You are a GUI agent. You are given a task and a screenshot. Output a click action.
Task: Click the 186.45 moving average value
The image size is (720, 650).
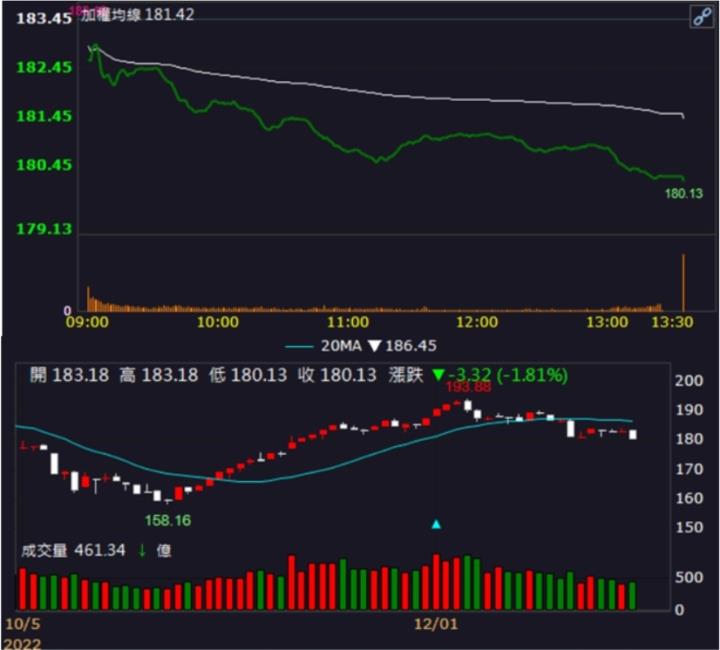tap(411, 346)
